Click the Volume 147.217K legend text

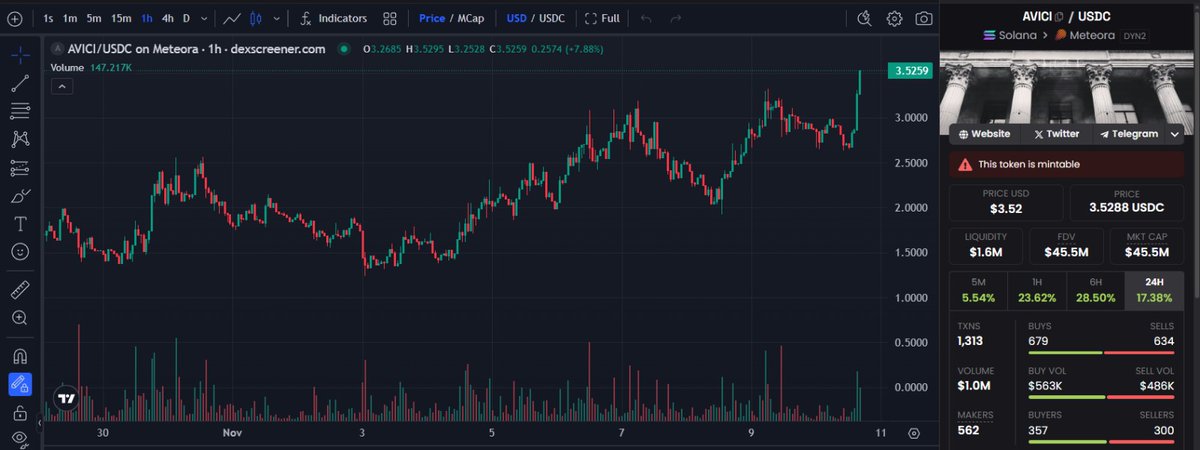92,67
